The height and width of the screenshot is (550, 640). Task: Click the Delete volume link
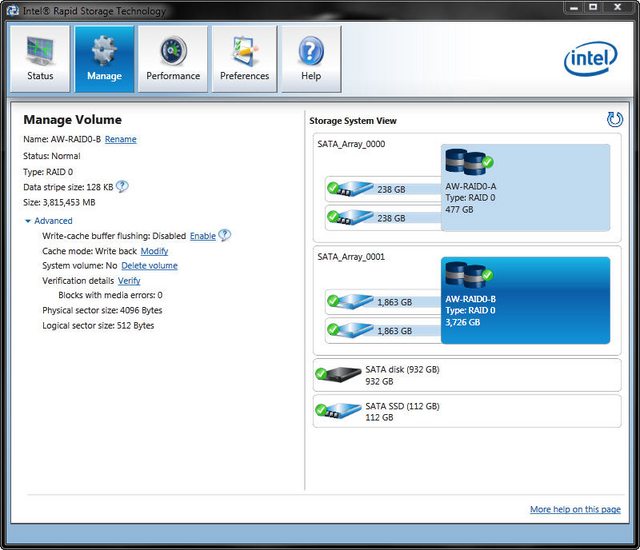[149, 266]
